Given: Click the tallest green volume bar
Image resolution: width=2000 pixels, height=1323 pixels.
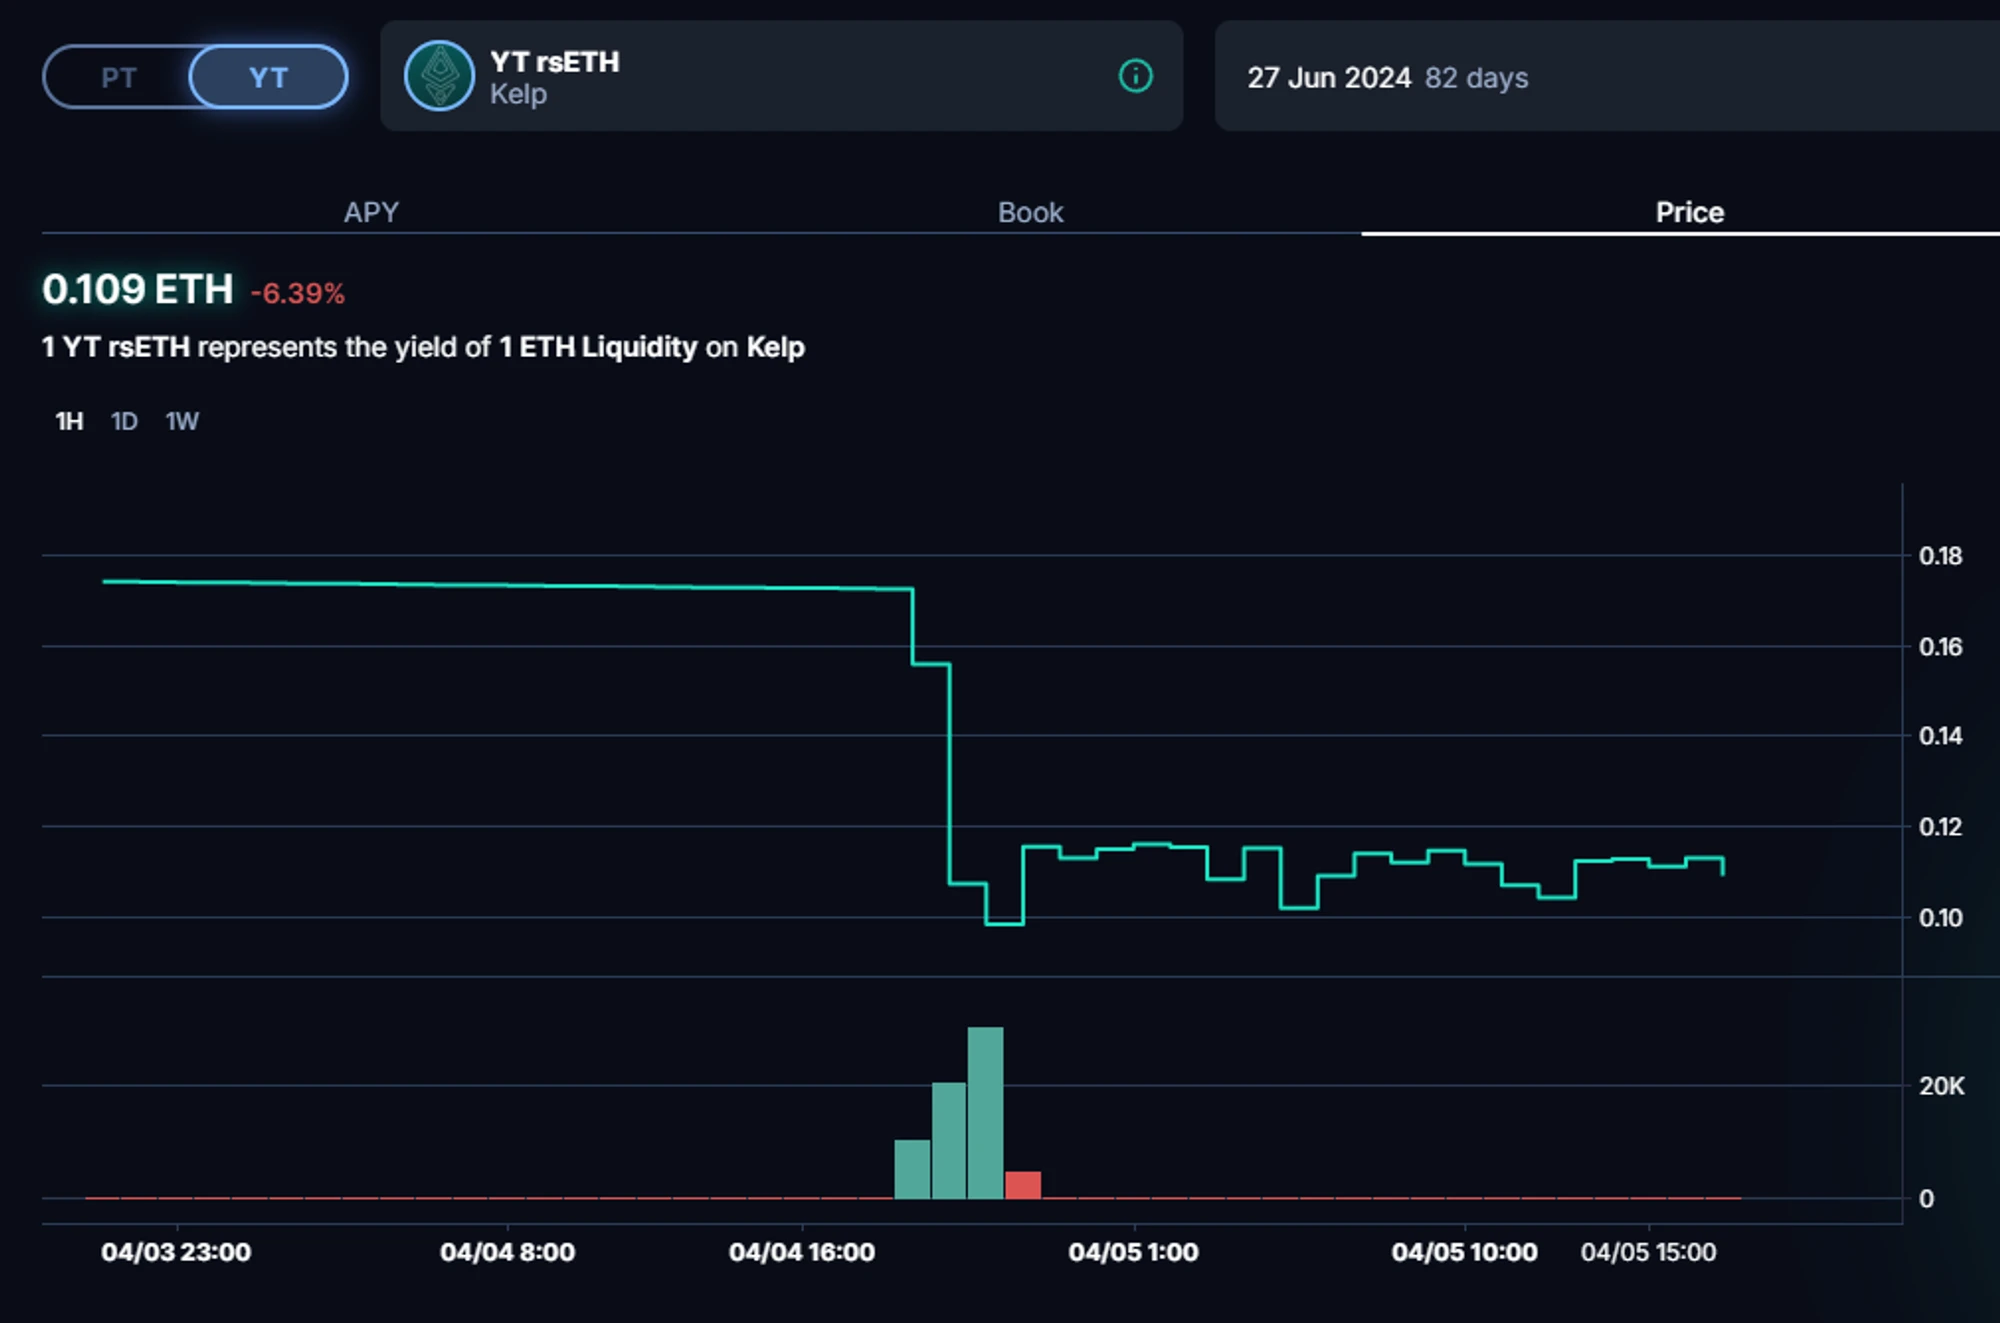Looking at the screenshot, I should 985,1112.
